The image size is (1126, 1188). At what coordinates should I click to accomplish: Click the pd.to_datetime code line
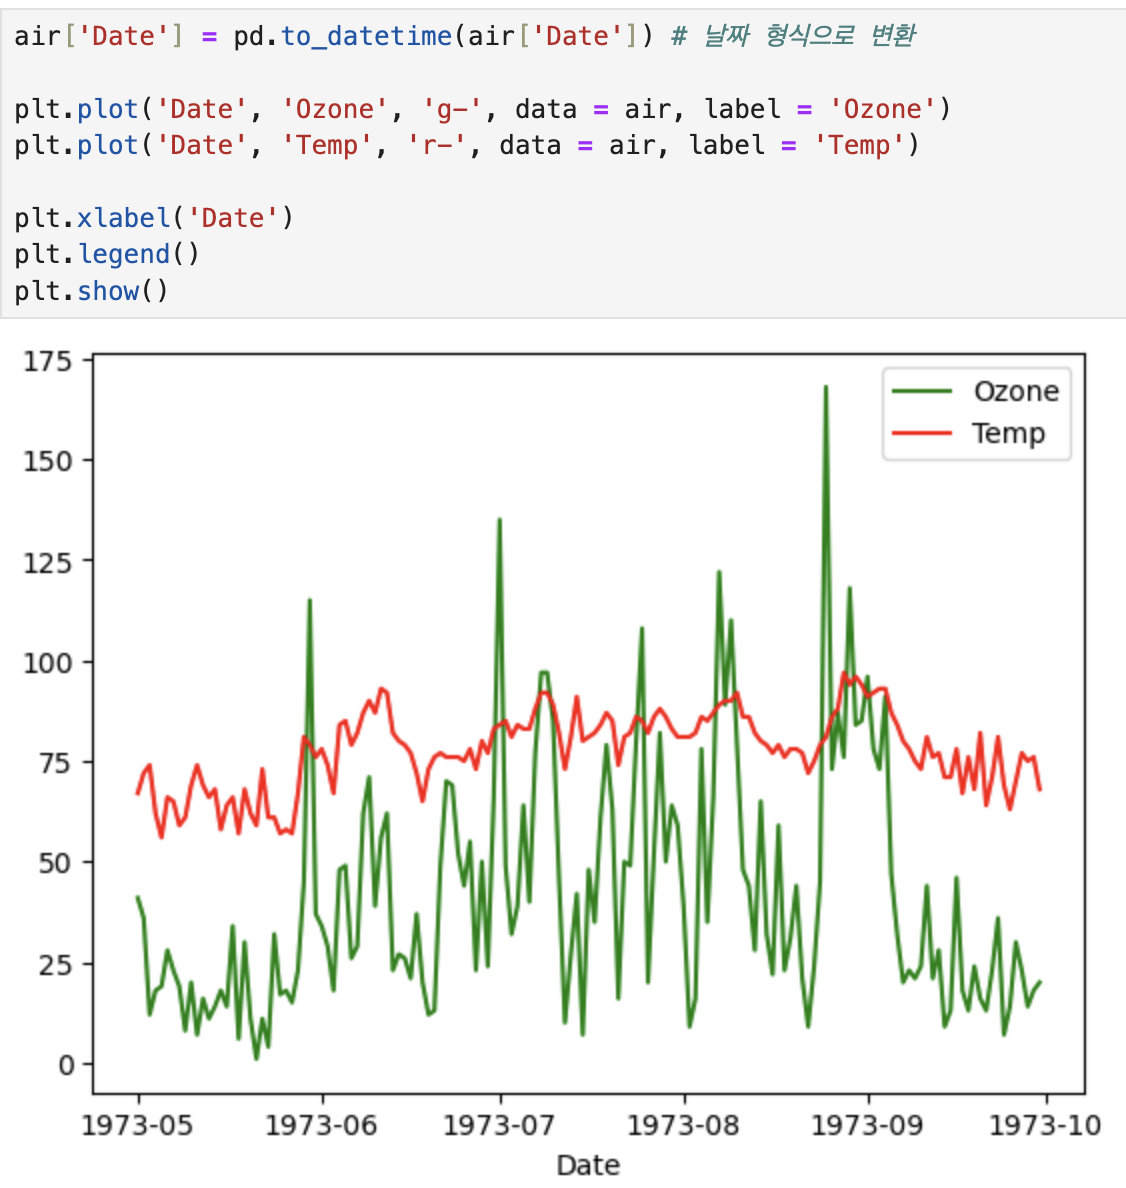point(465,36)
